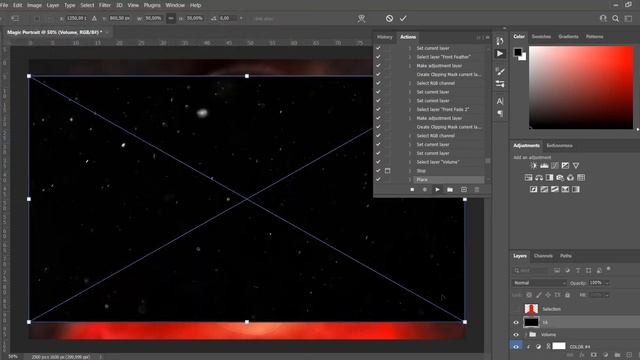
Task: Create new action icon in Actions panel
Action: pos(464,190)
